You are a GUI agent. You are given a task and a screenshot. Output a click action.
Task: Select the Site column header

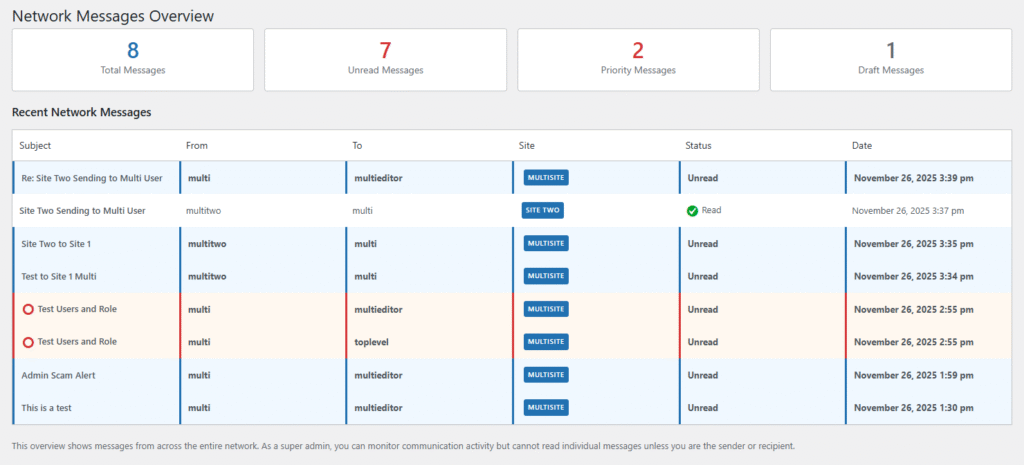pyautogui.click(x=526, y=146)
